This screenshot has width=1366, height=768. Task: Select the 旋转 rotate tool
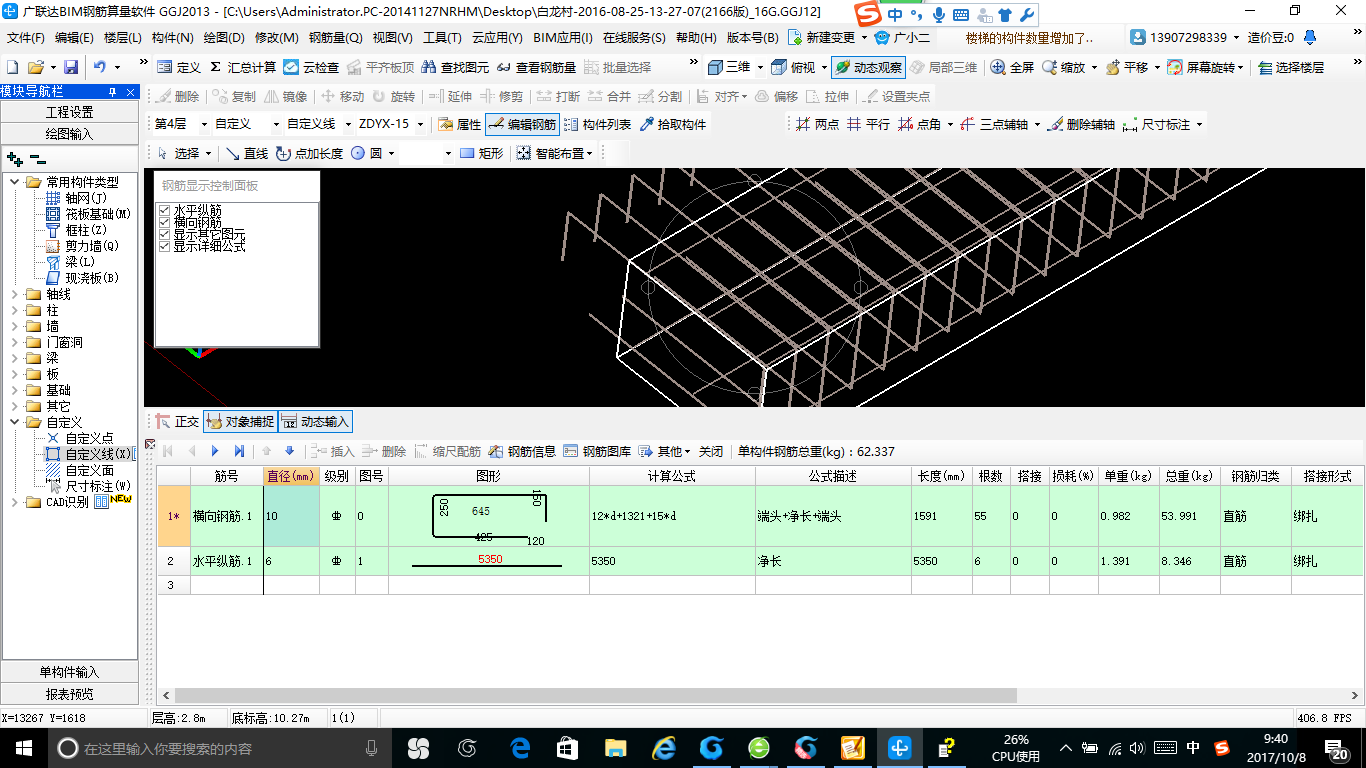click(x=393, y=96)
